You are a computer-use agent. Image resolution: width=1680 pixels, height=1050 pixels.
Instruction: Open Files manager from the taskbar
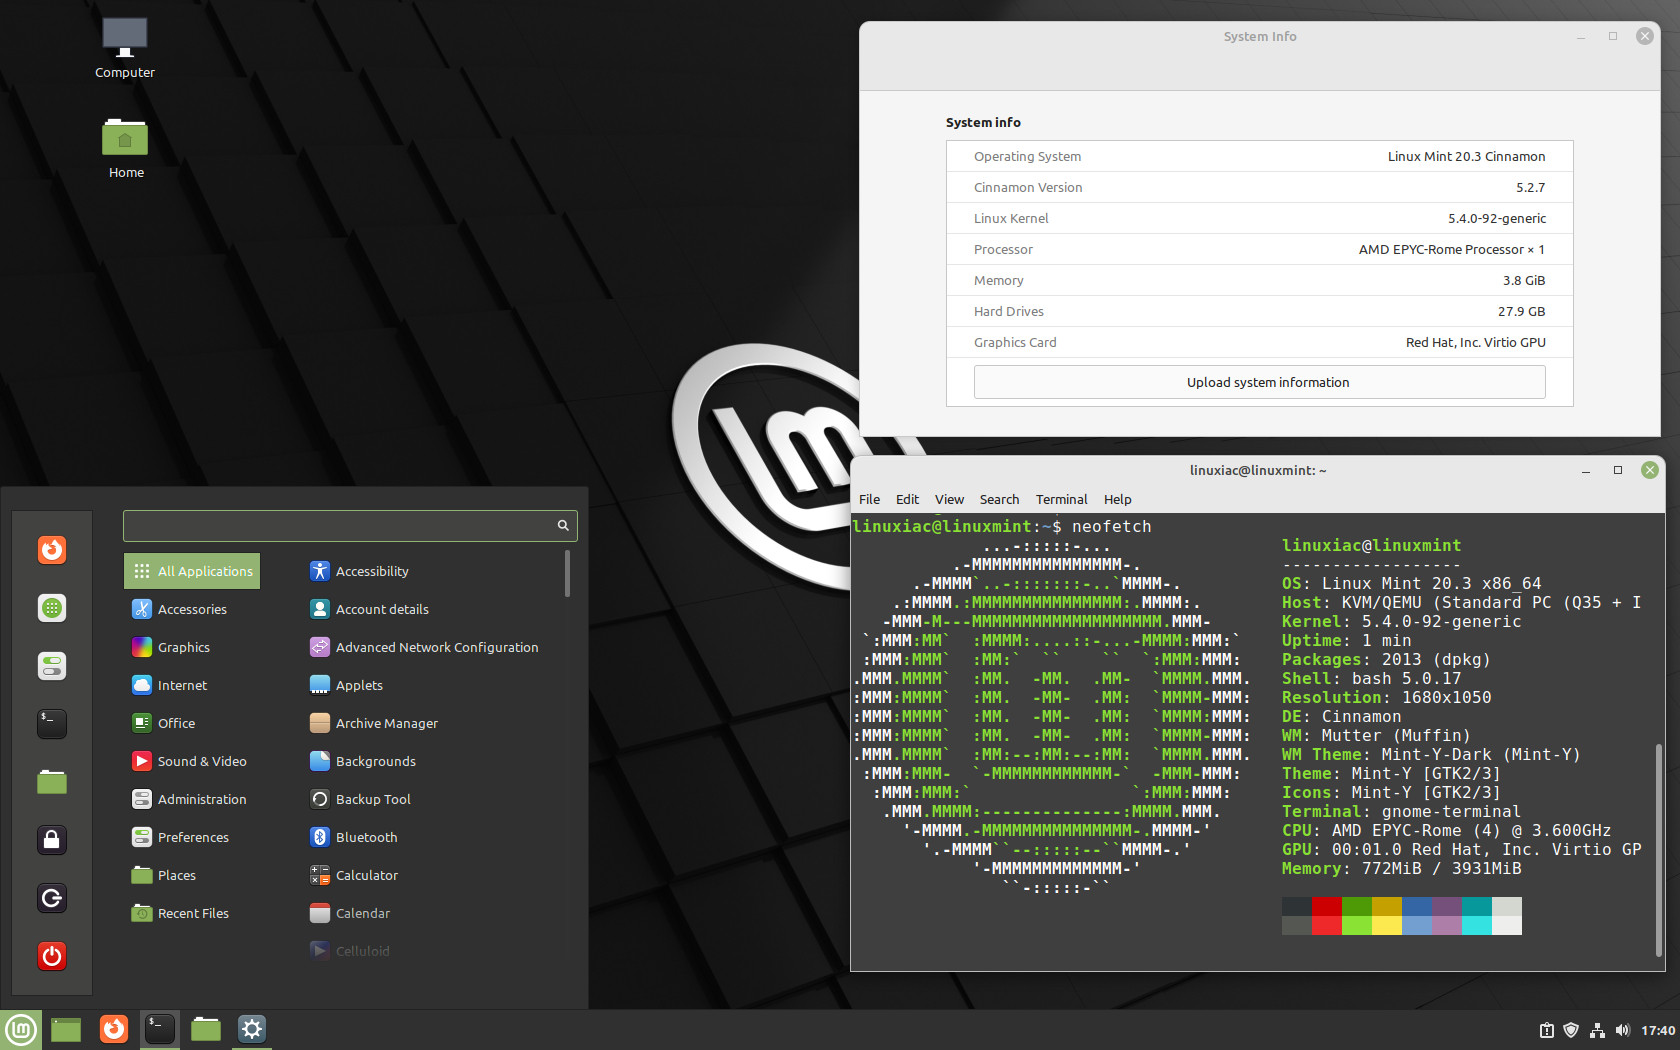(x=206, y=1029)
